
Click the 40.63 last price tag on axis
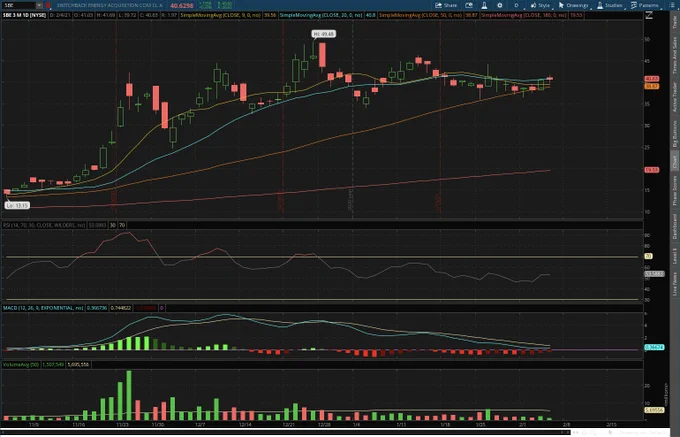[x=652, y=79]
